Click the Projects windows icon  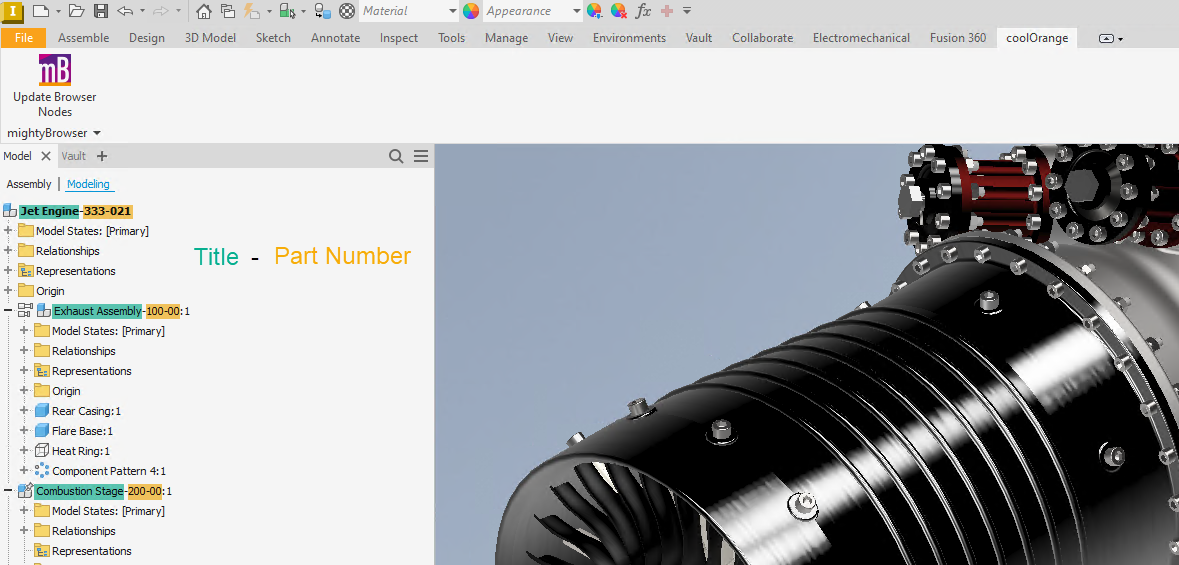point(227,11)
